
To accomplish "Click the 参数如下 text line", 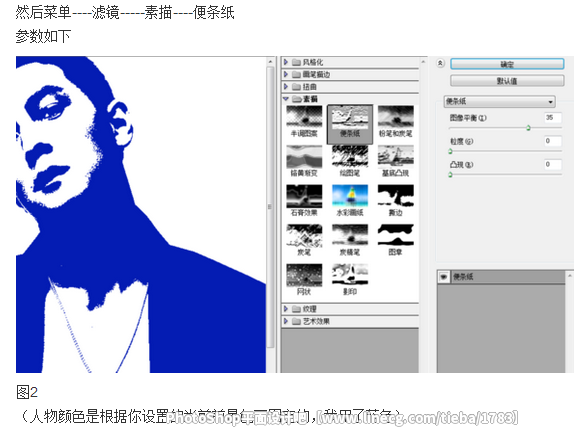I will (x=43, y=36).
